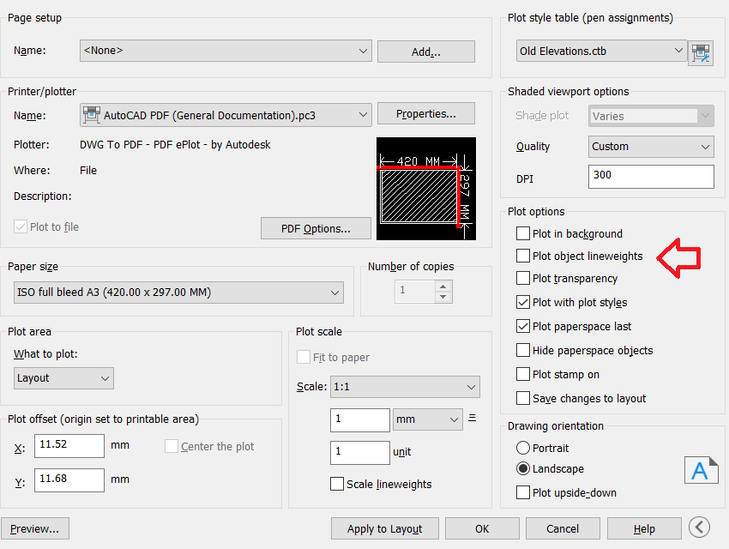Click the Y offset field
Viewport: 729px width, 549px height.
[69, 480]
